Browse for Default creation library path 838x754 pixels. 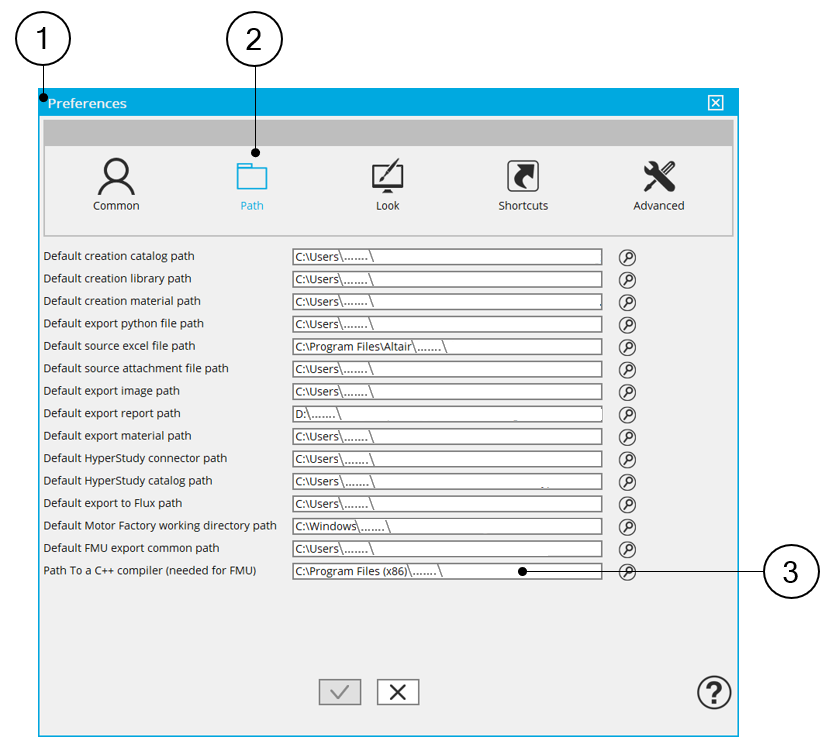[627, 280]
